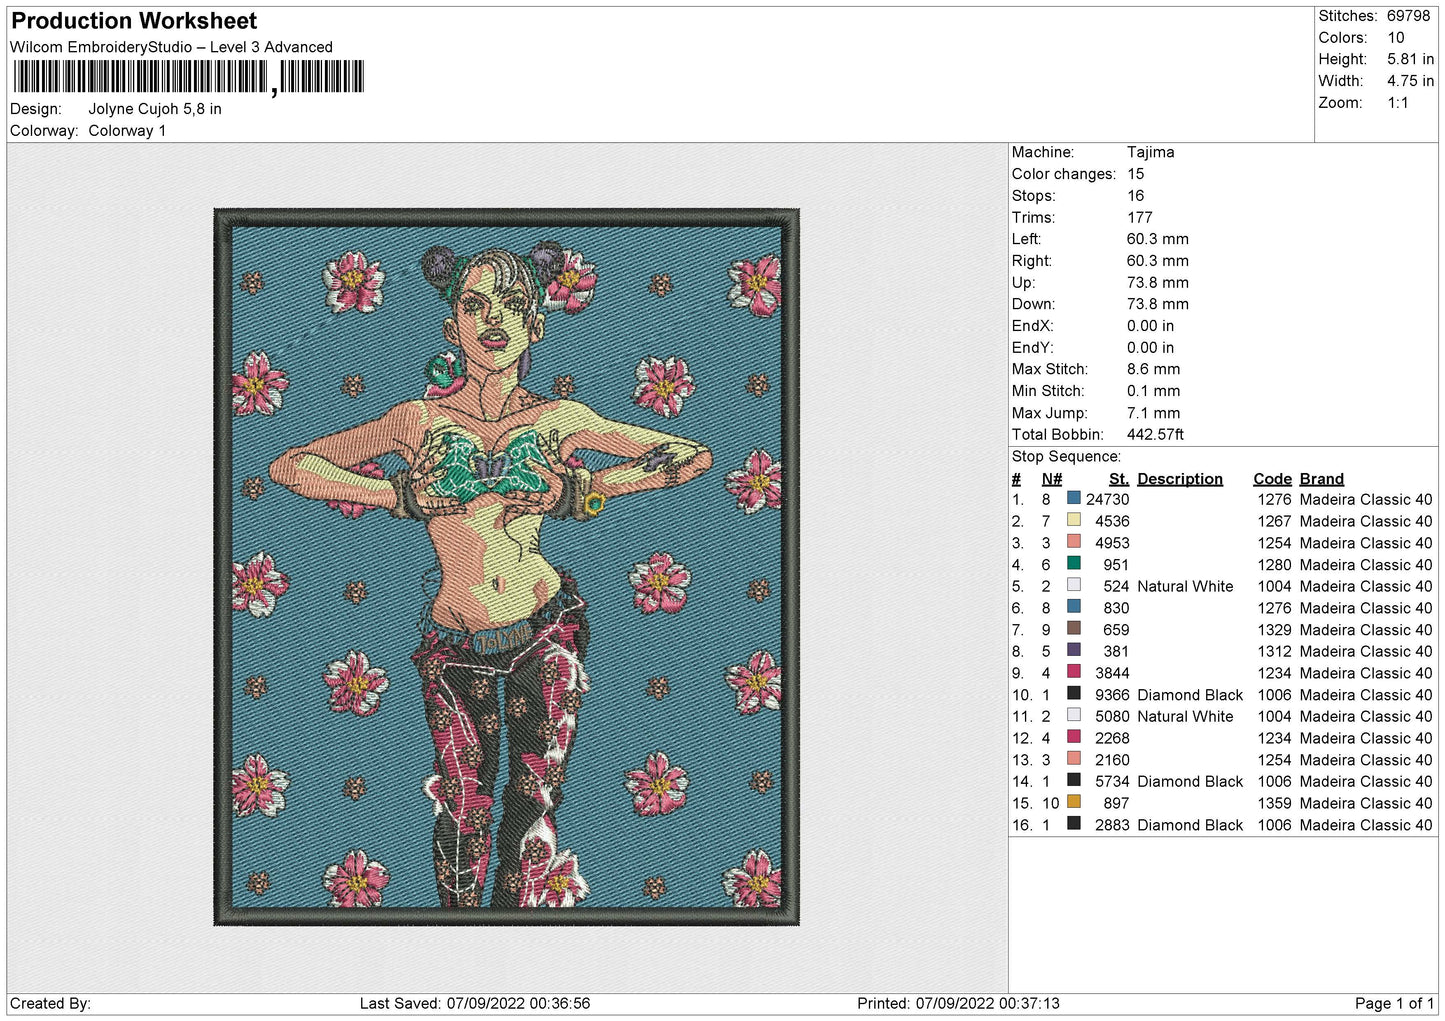1445x1021 pixels.
Task: Click the 'N#' column header
Action: click(1051, 479)
